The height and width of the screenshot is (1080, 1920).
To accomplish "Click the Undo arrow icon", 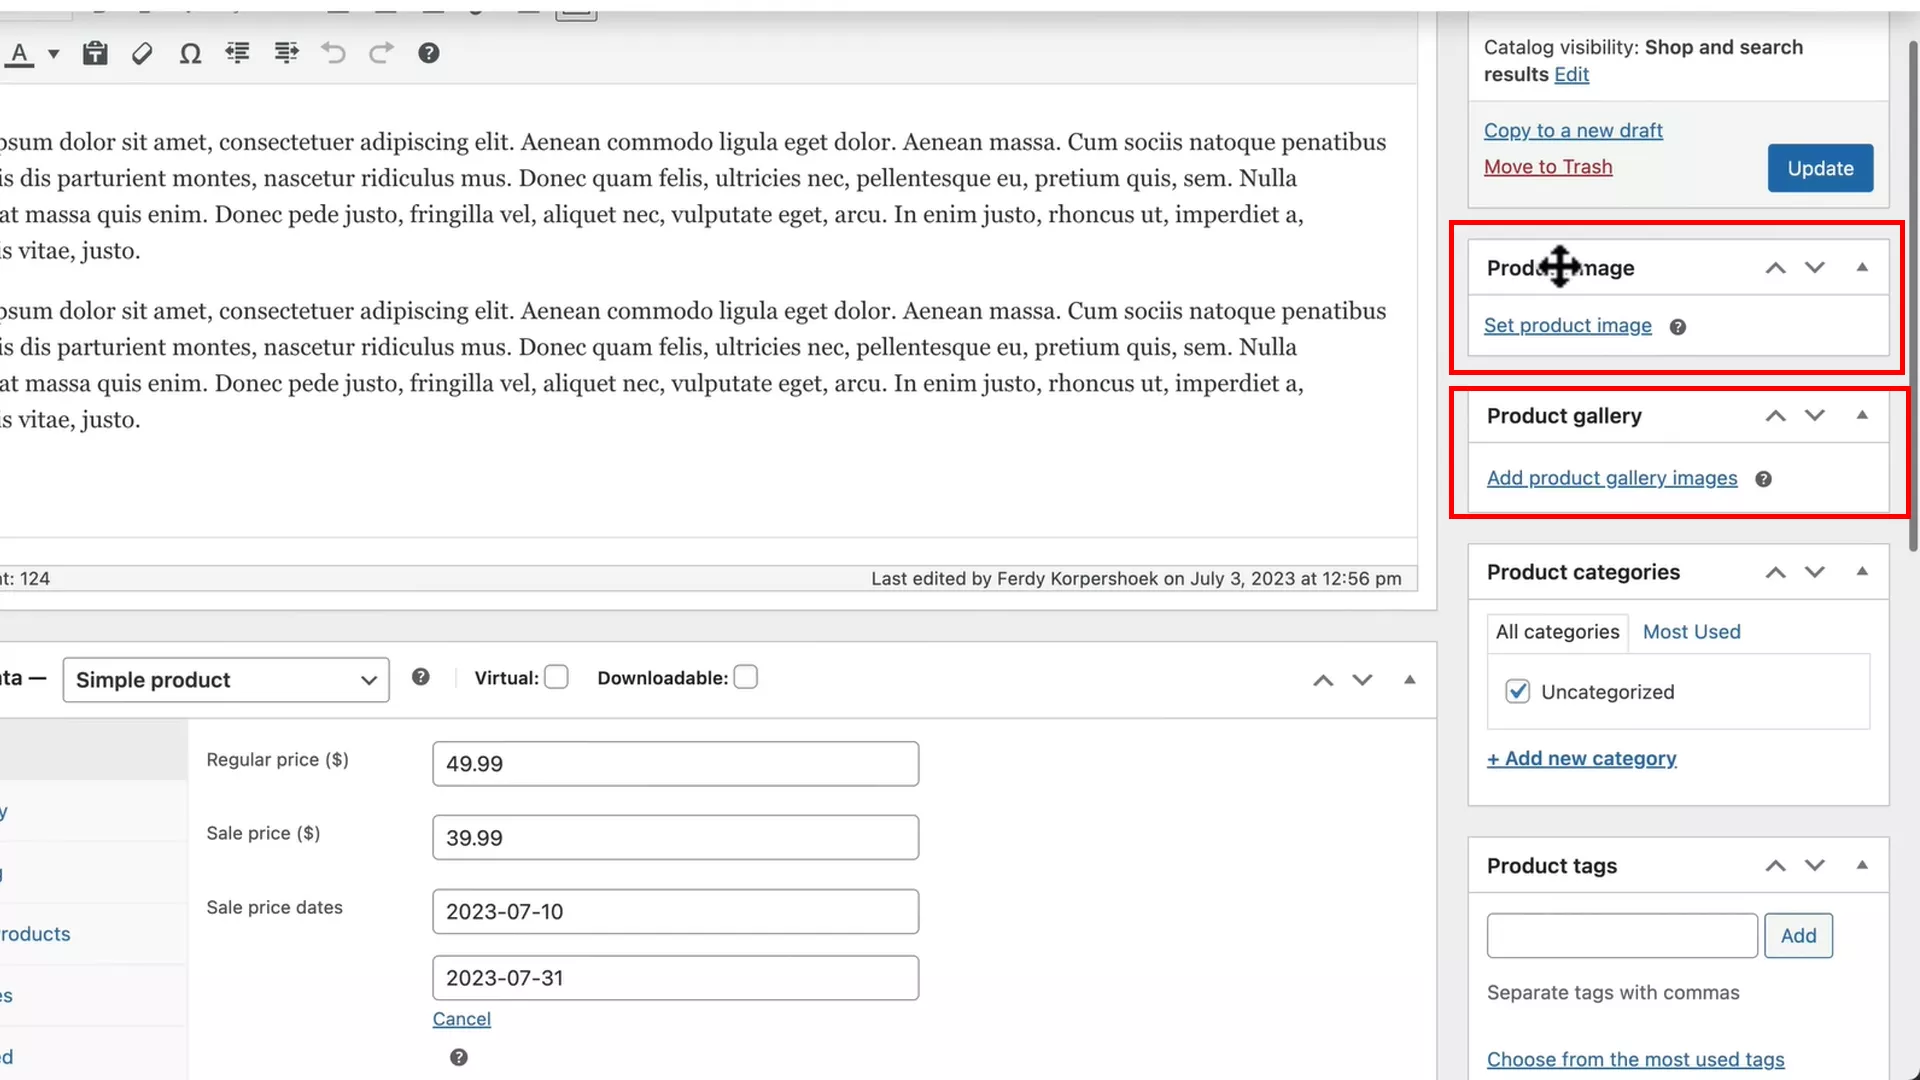I will point(334,53).
